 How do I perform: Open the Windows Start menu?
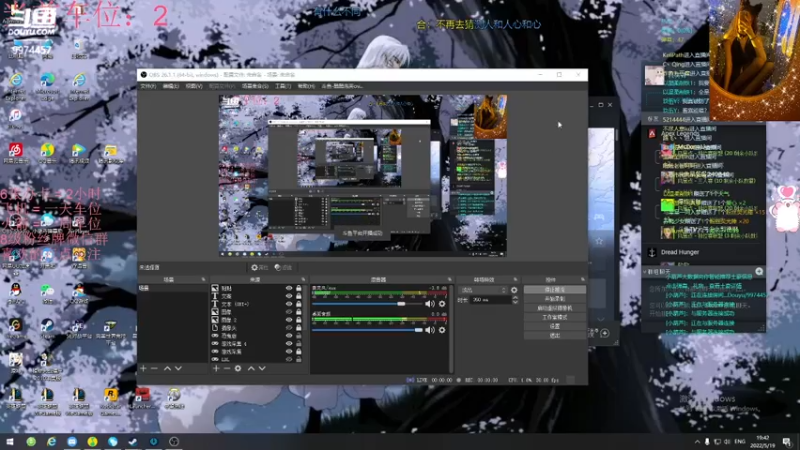click(x=10, y=441)
